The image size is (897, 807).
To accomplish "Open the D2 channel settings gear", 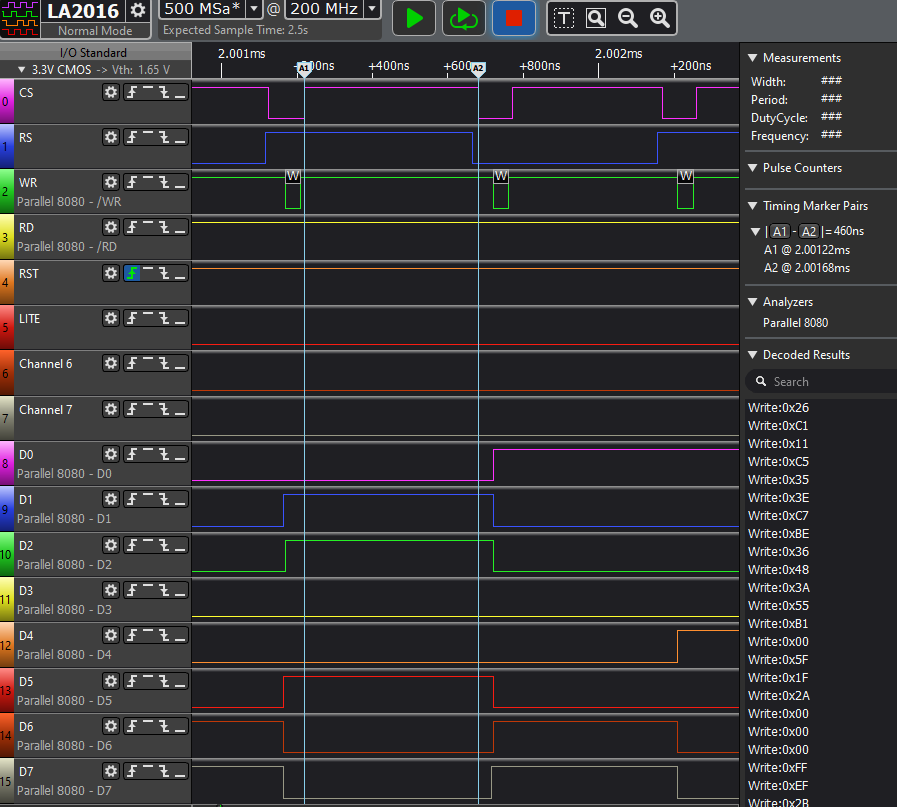I will coord(110,545).
